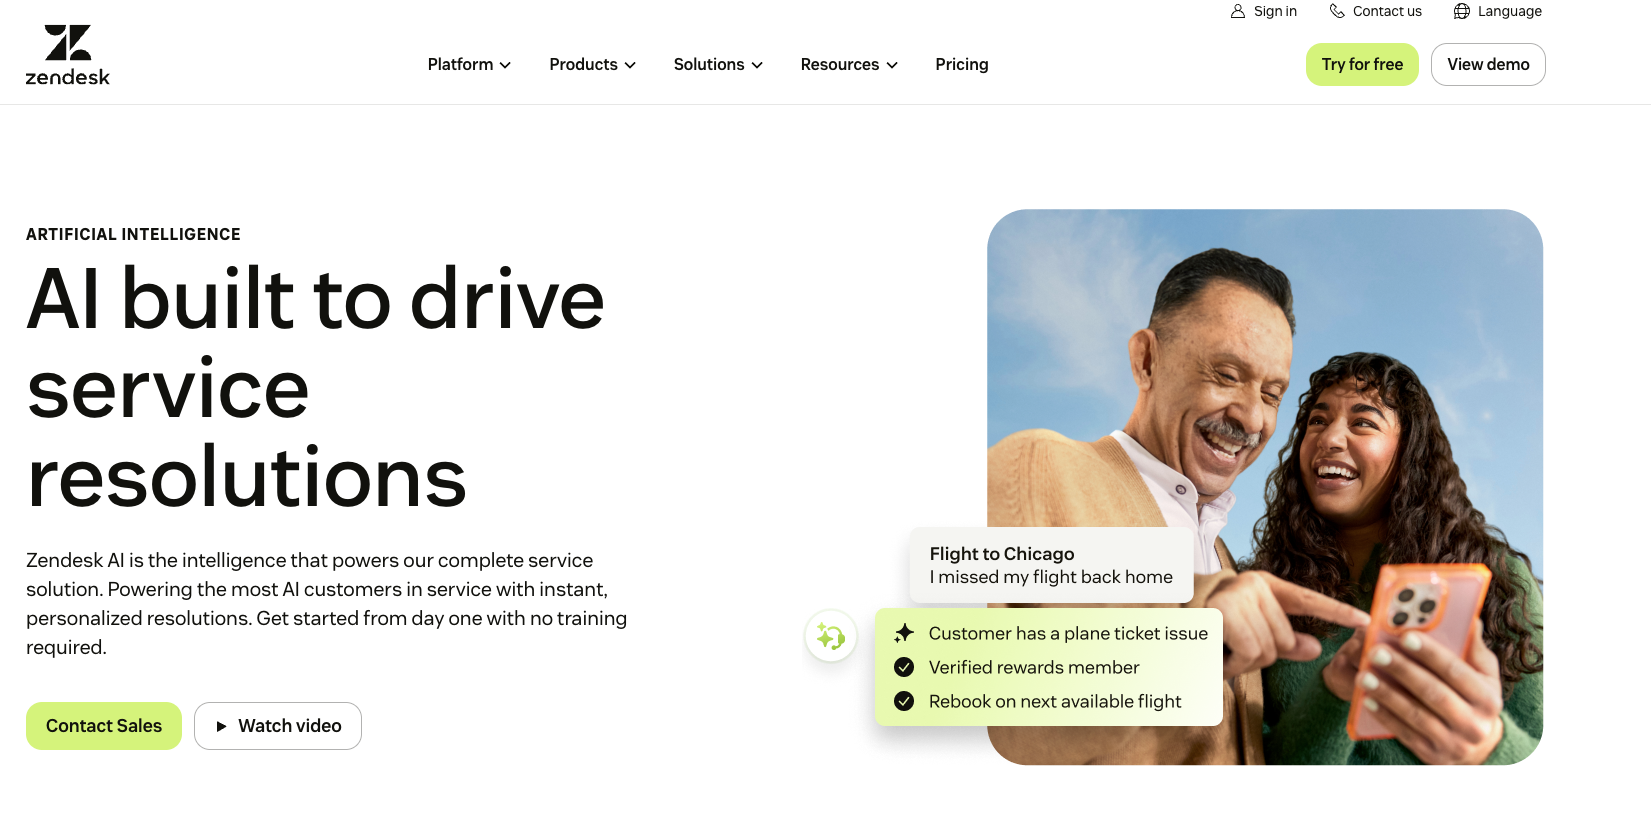Open the Resources nav item
The height and width of the screenshot is (839, 1651).
[849, 64]
